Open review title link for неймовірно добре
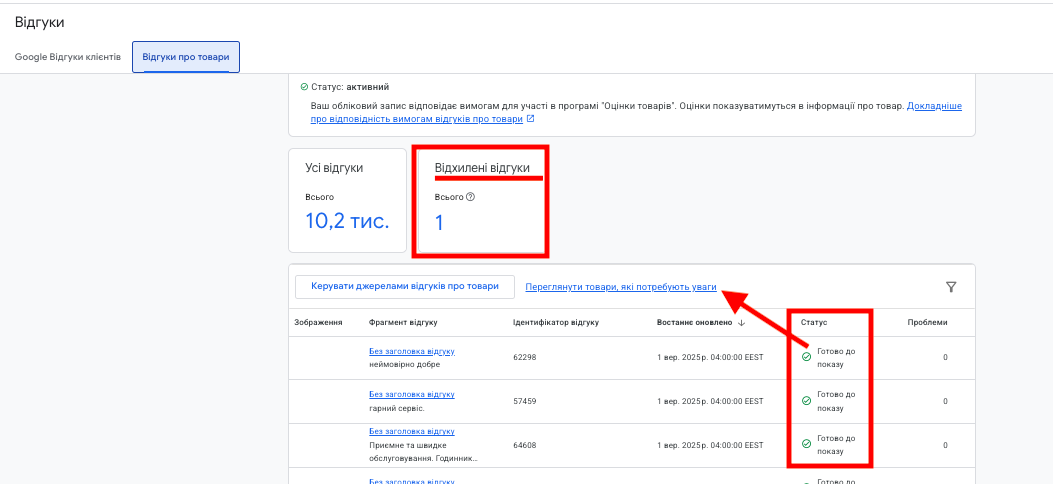Screen dimensions: 1053x484 (x=412, y=351)
